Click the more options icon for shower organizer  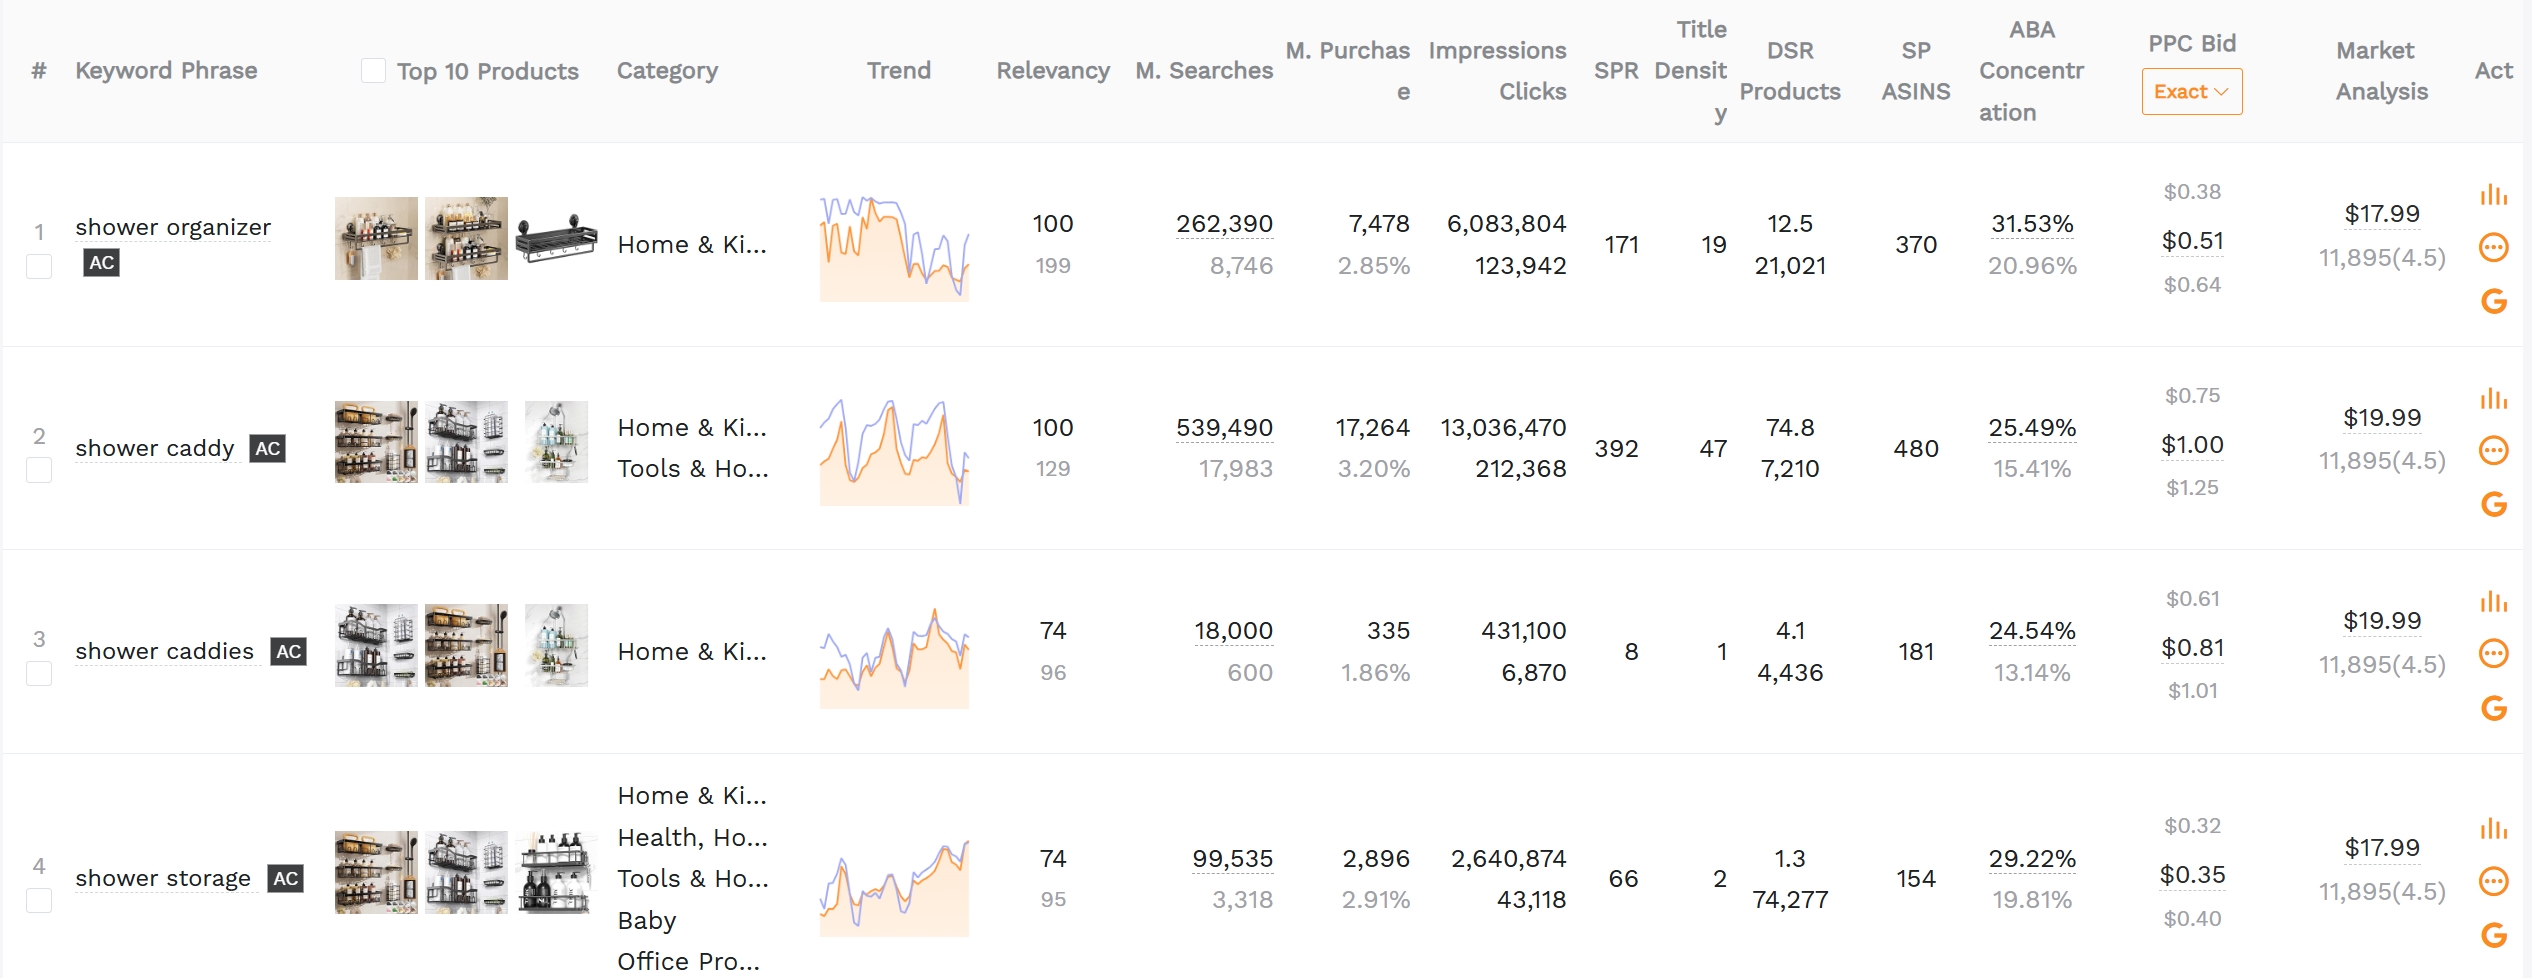[x=2493, y=247]
